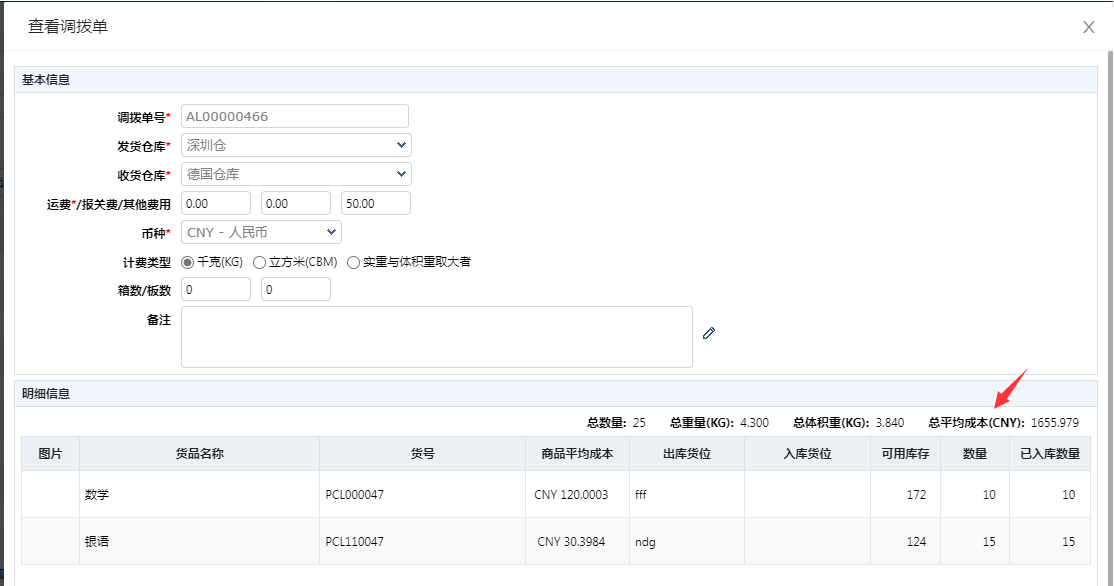Select the 千克(KG) radio button

click(x=188, y=262)
